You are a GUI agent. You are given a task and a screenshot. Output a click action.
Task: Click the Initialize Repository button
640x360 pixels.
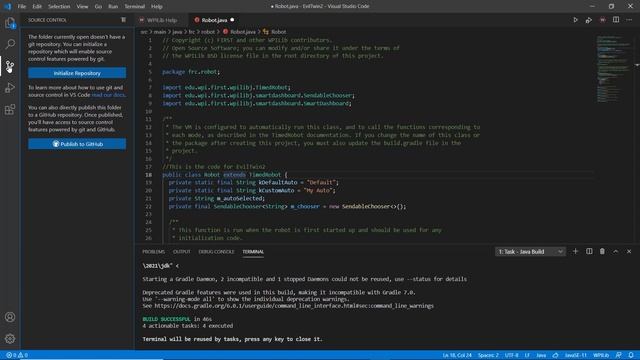click(x=77, y=73)
